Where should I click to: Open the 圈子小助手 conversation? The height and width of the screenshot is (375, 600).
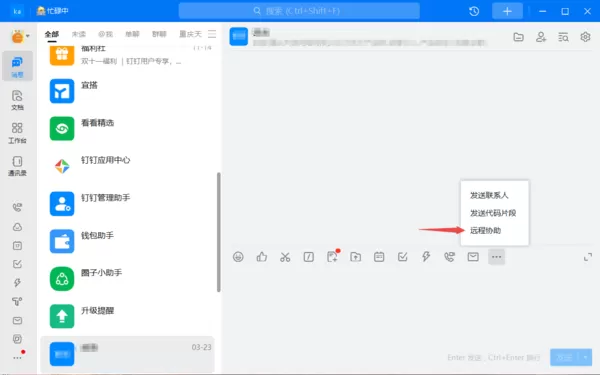[x=127, y=279]
